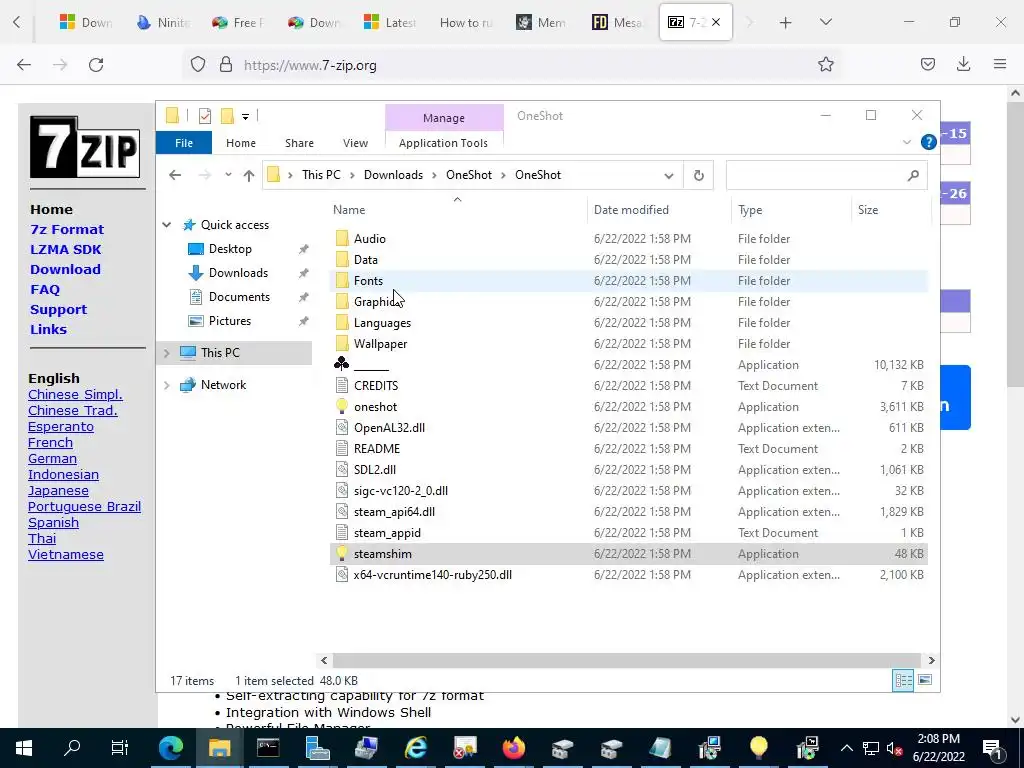Screen dimensions: 1024x768
Task: Open the Firefox application menu
Action: [x=999, y=64]
